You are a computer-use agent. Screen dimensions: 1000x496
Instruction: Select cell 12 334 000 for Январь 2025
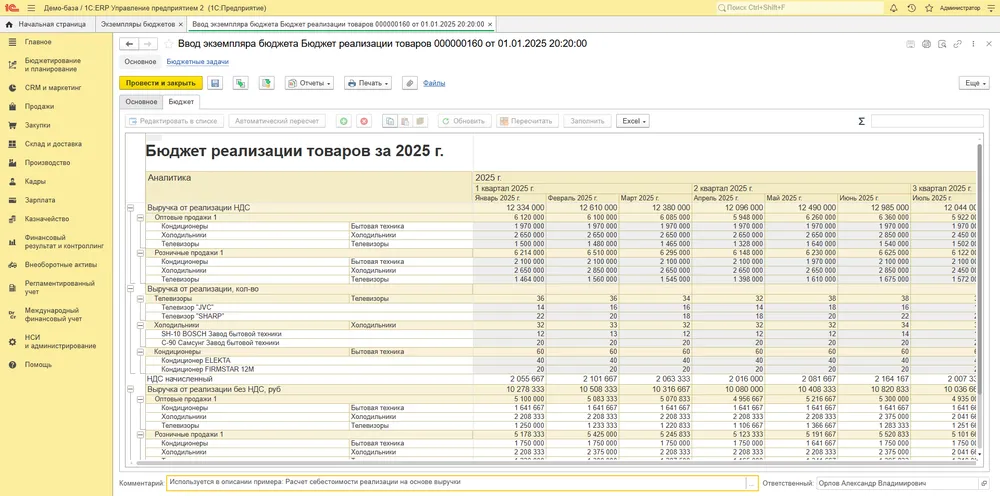509,208
